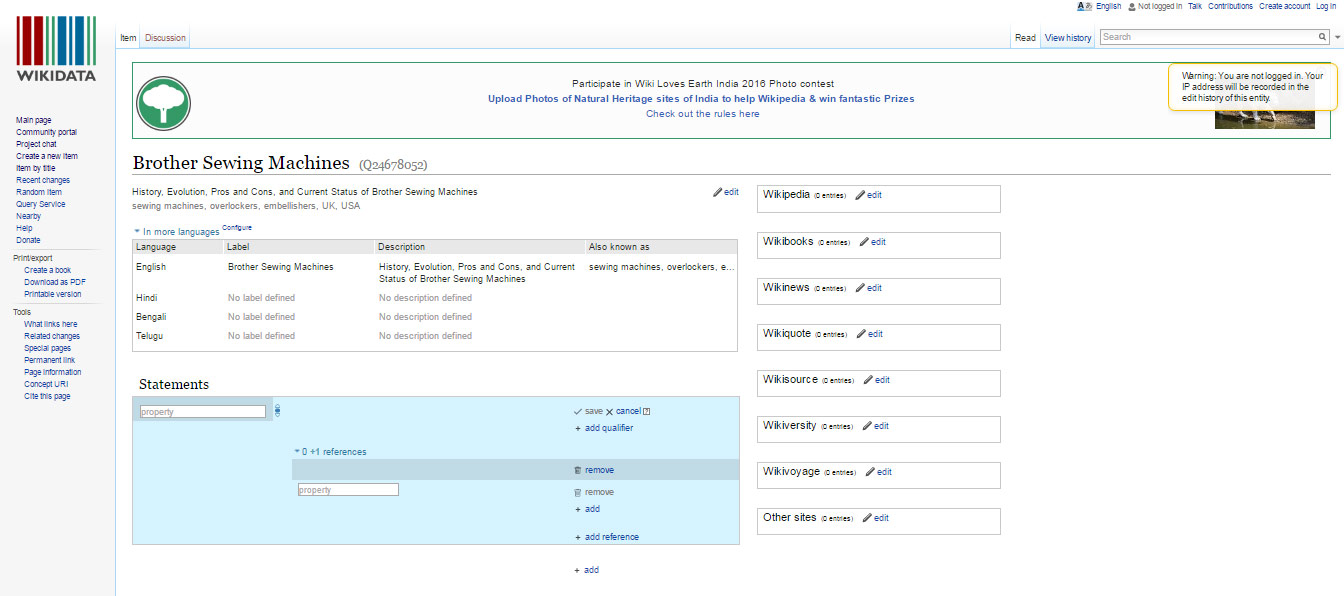
Task: Click the pencil edit icon beside Wikivoyage
Action: 870,472
